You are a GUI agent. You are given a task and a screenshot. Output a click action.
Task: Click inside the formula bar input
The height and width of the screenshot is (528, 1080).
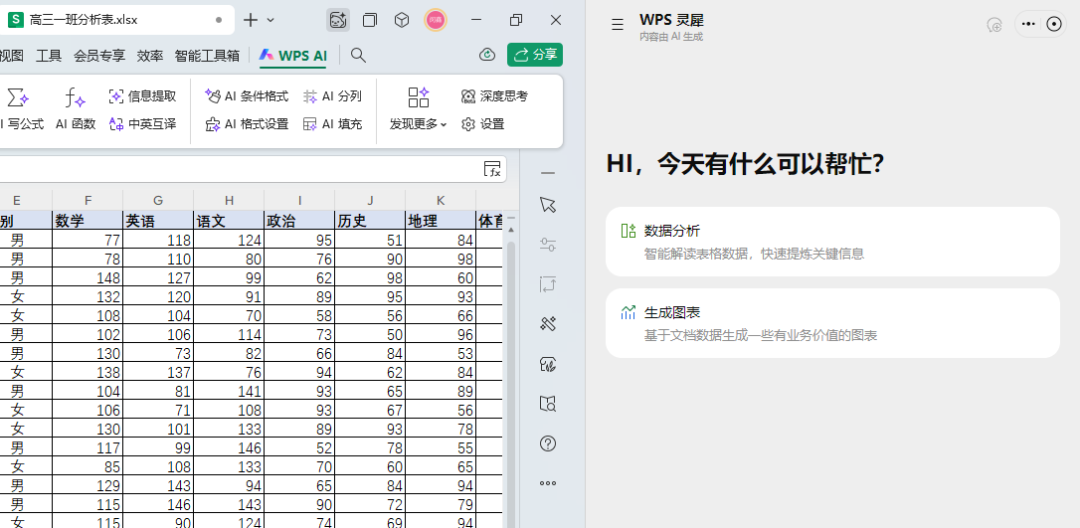241,169
